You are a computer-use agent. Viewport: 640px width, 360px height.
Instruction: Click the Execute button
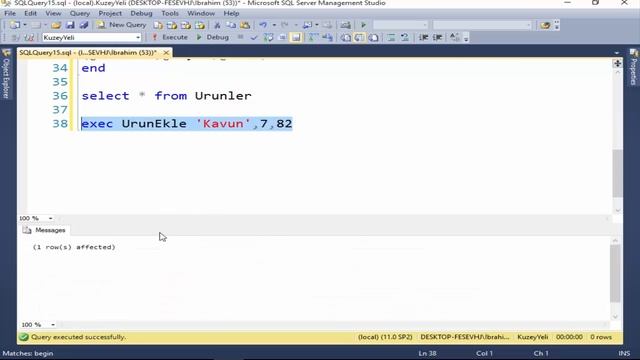point(170,38)
